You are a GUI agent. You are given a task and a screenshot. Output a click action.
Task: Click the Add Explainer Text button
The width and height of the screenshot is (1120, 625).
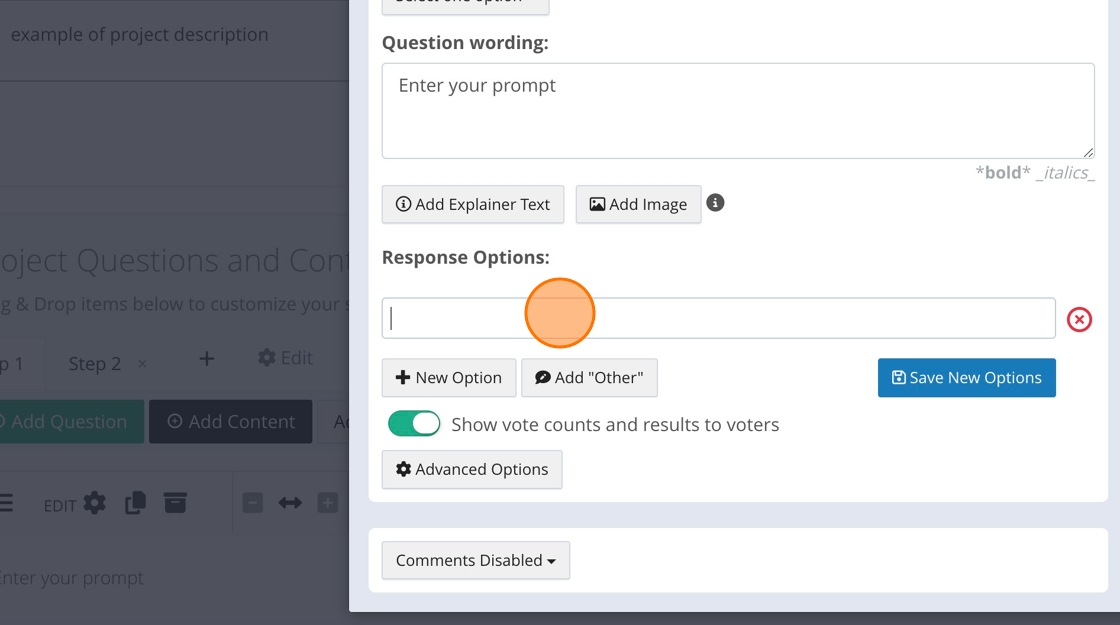point(472,204)
